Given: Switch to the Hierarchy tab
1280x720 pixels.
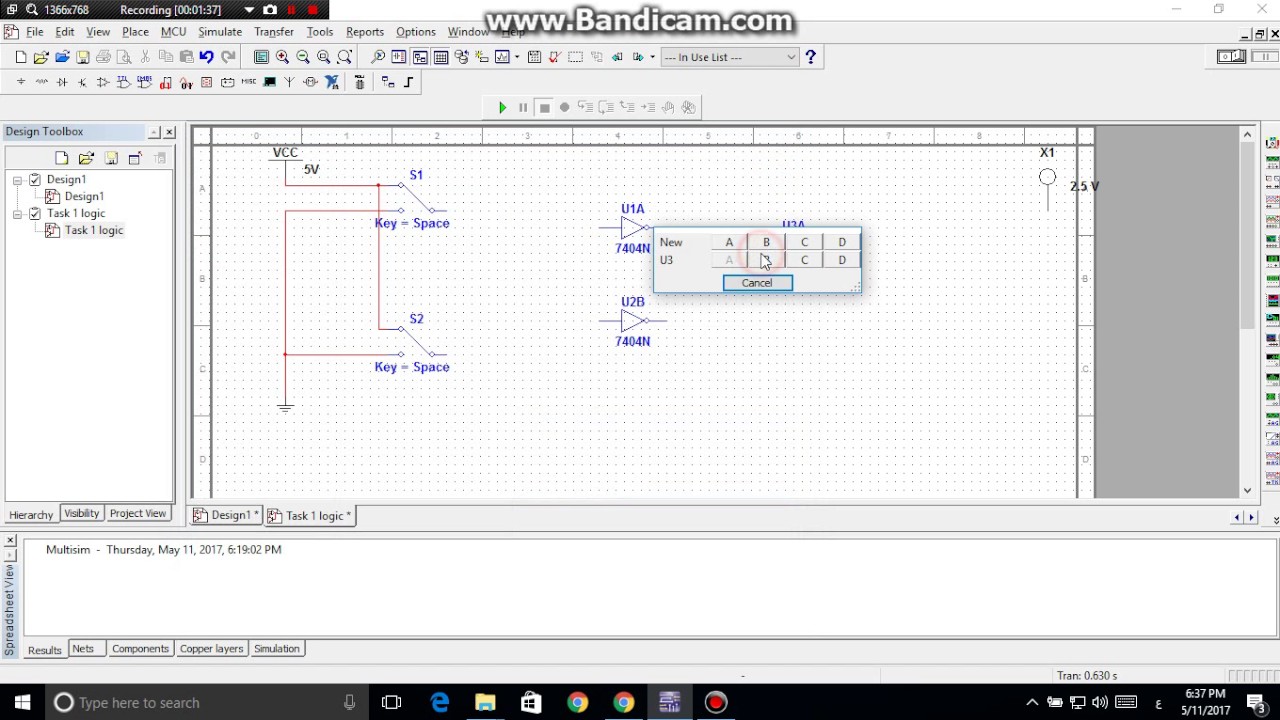Looking at the screenshot, I should pos(31,514).
